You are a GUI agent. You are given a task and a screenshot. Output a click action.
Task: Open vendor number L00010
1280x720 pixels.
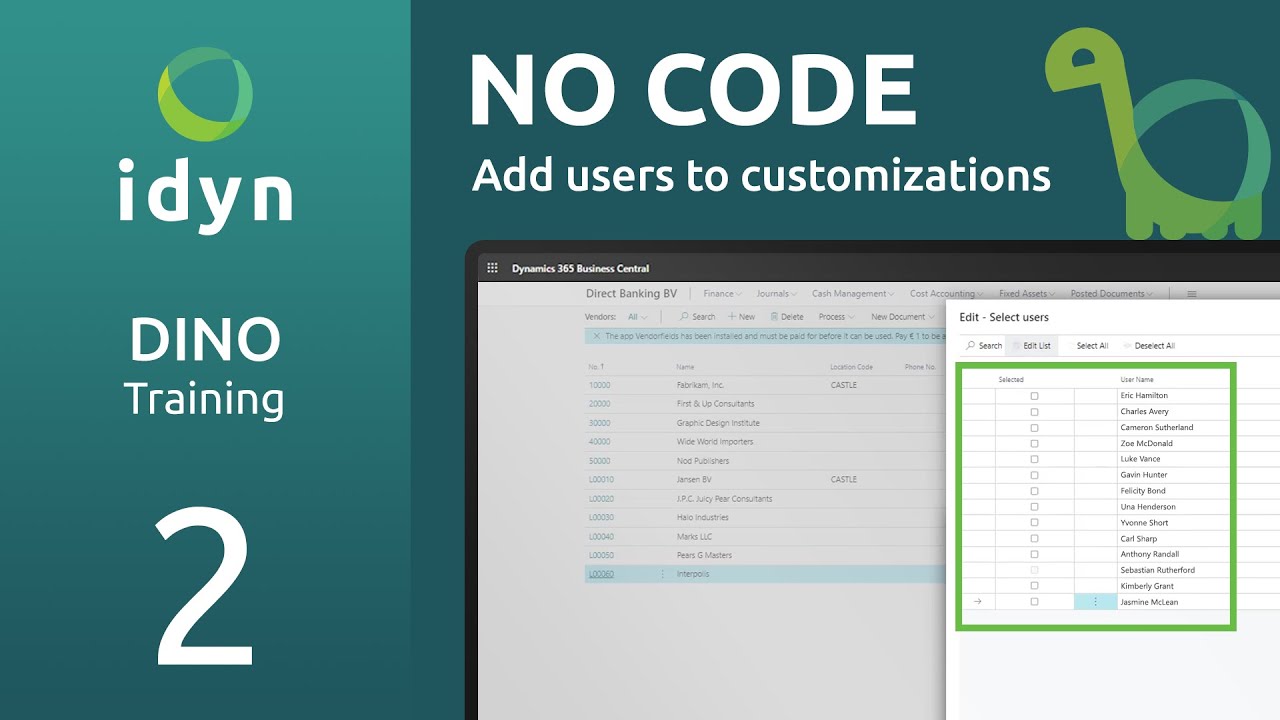[601, 480]
